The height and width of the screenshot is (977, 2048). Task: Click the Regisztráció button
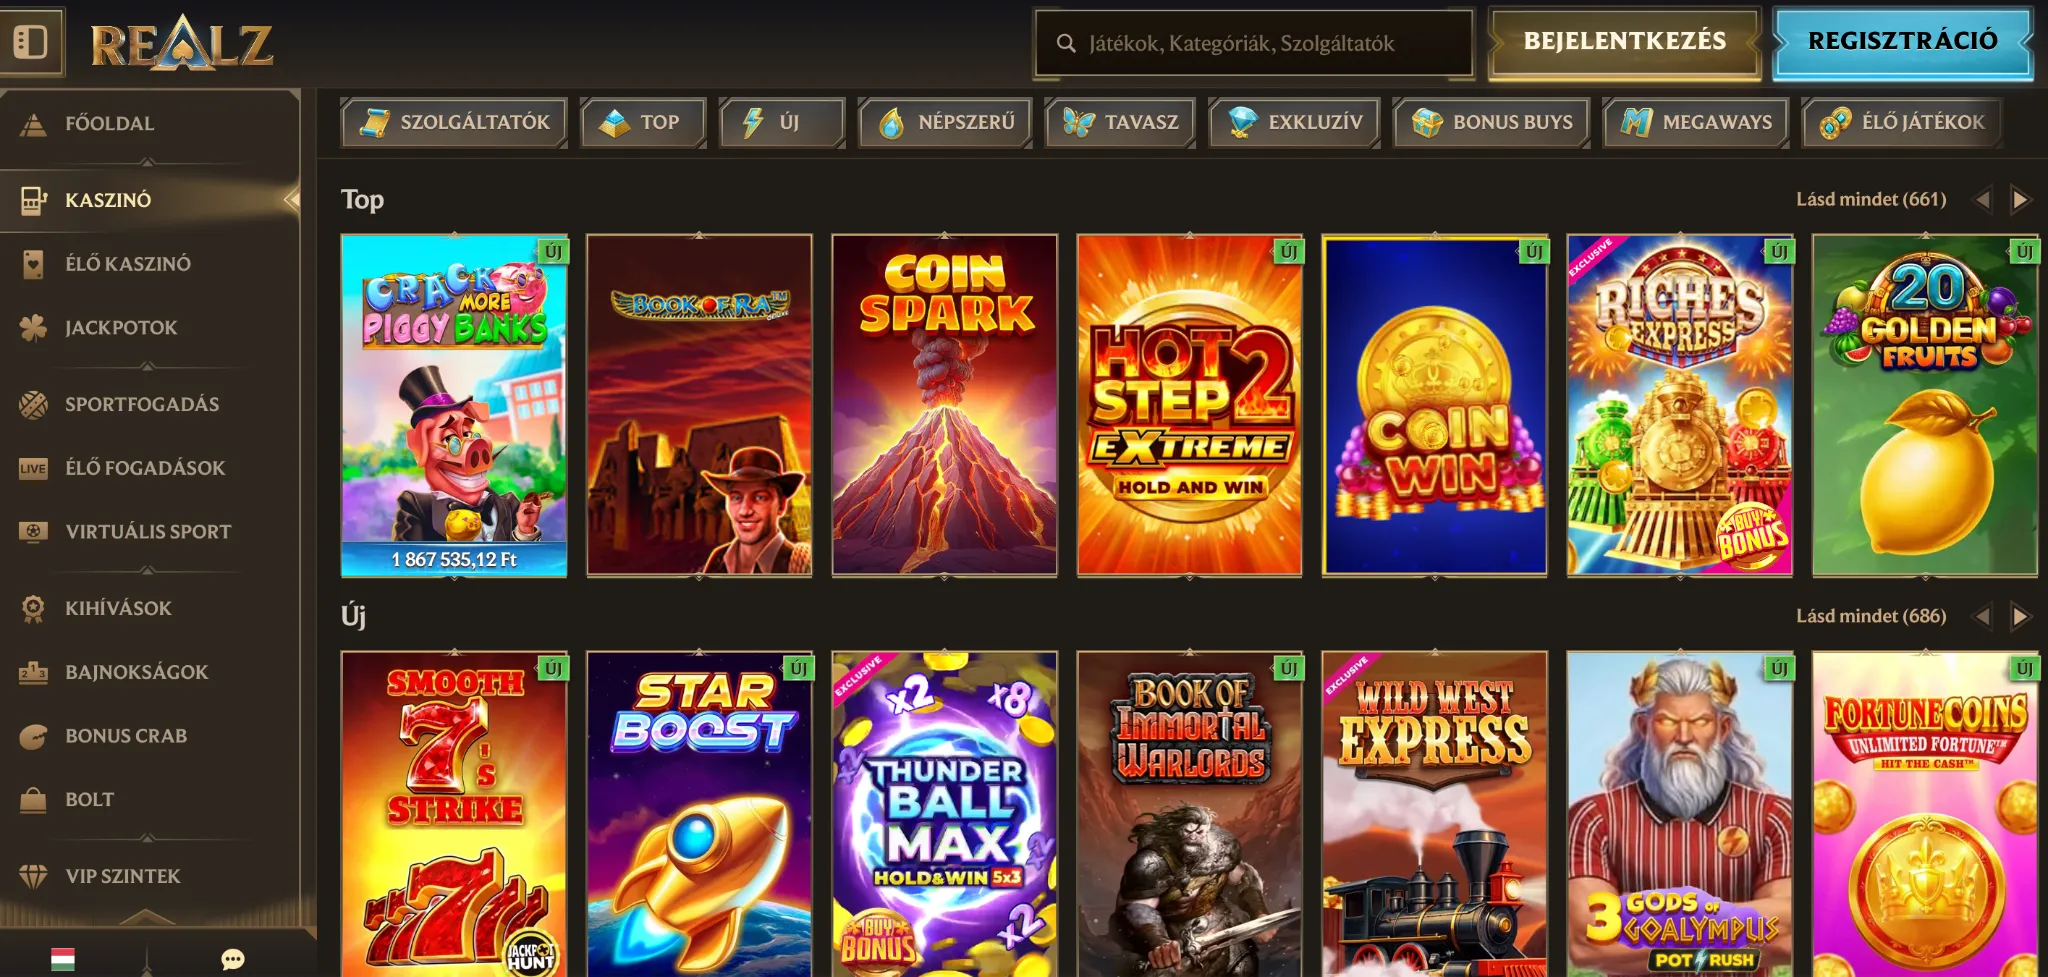coord(1903,41)
